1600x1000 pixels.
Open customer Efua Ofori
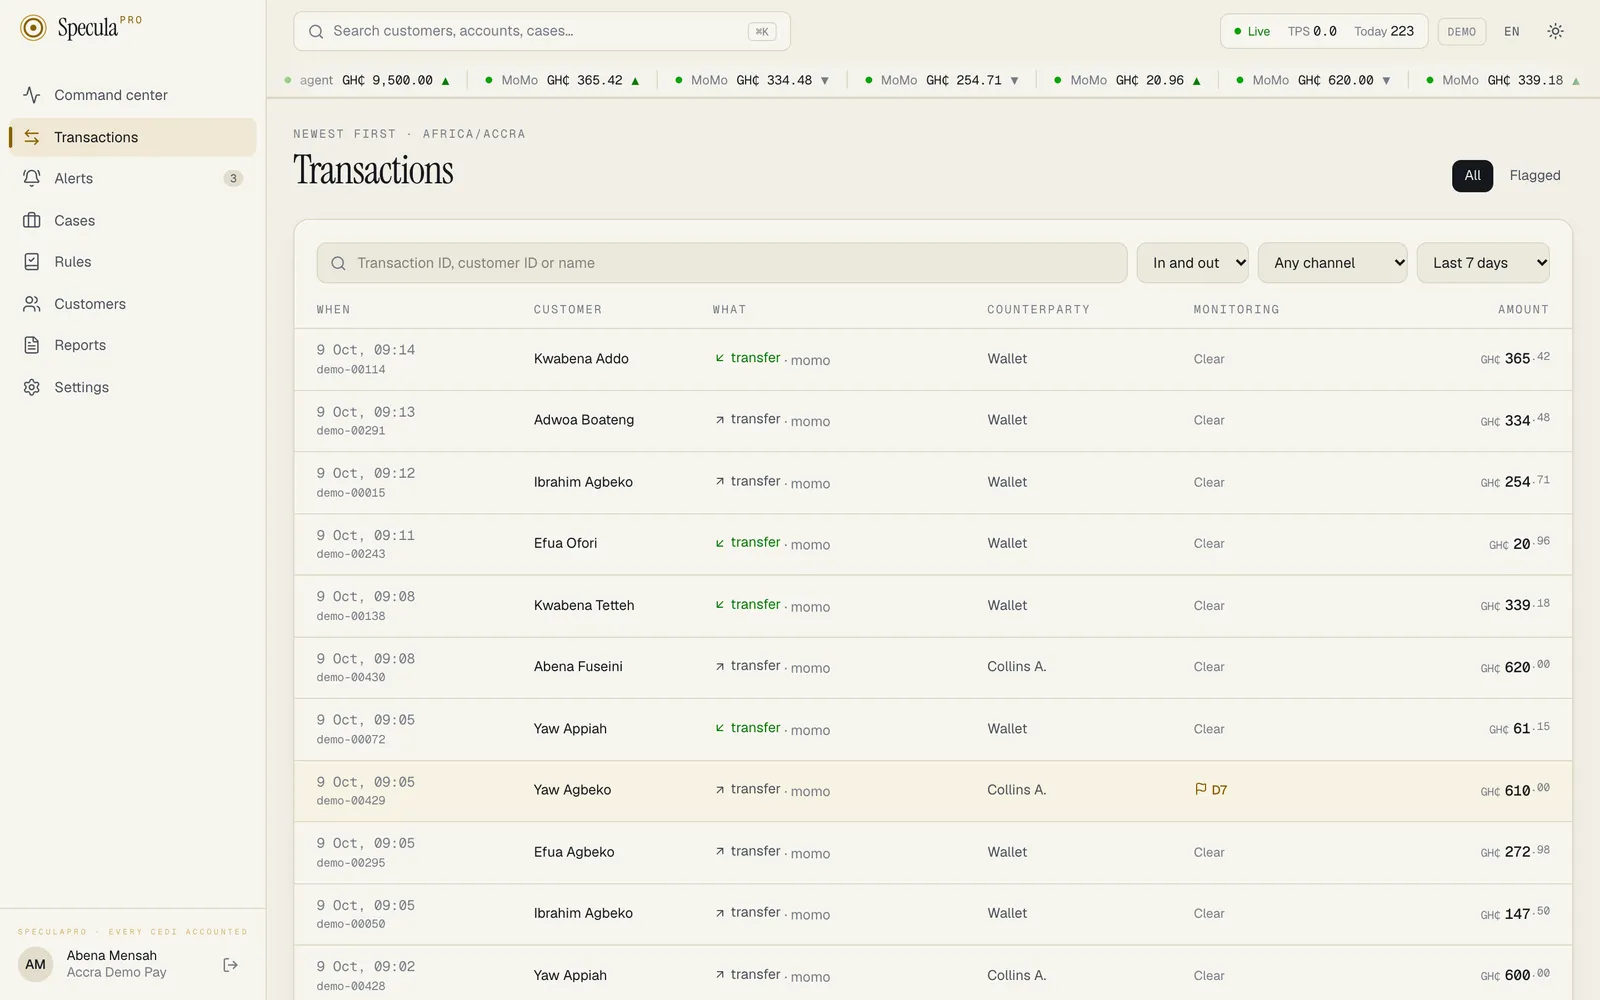(x=565, y=543)
